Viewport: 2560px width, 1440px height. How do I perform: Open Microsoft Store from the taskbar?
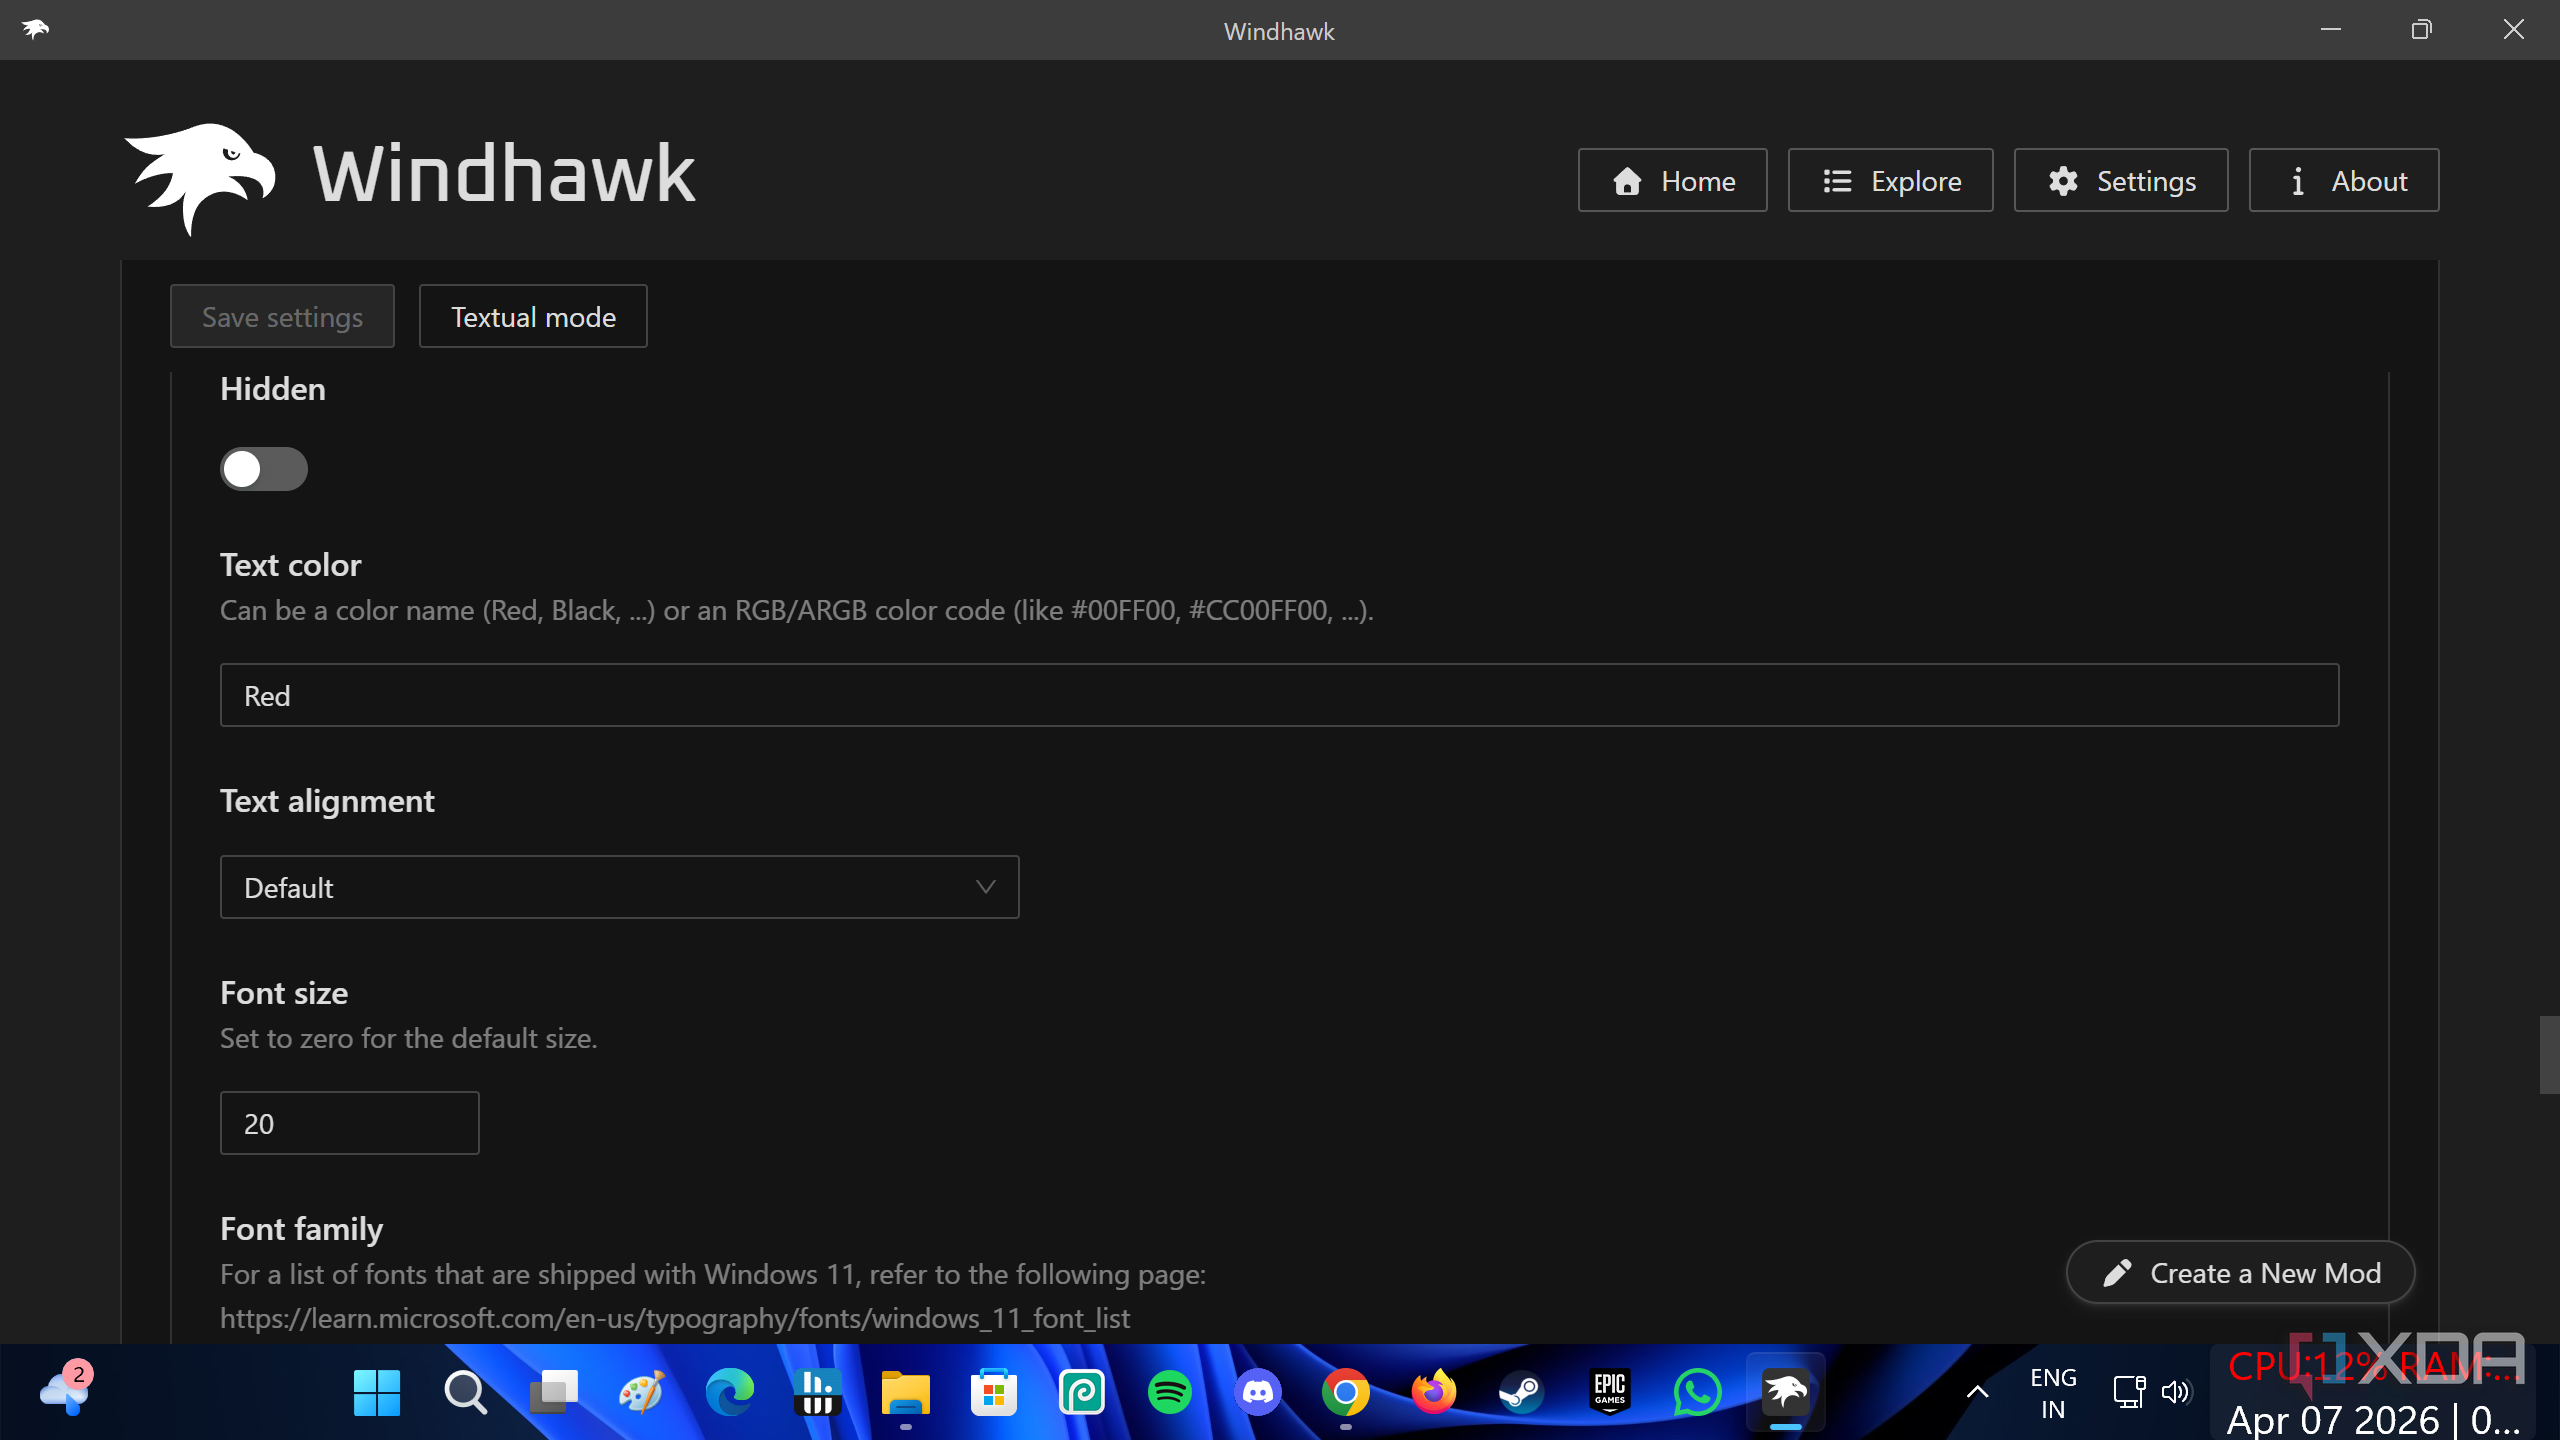pos(993,1392)
